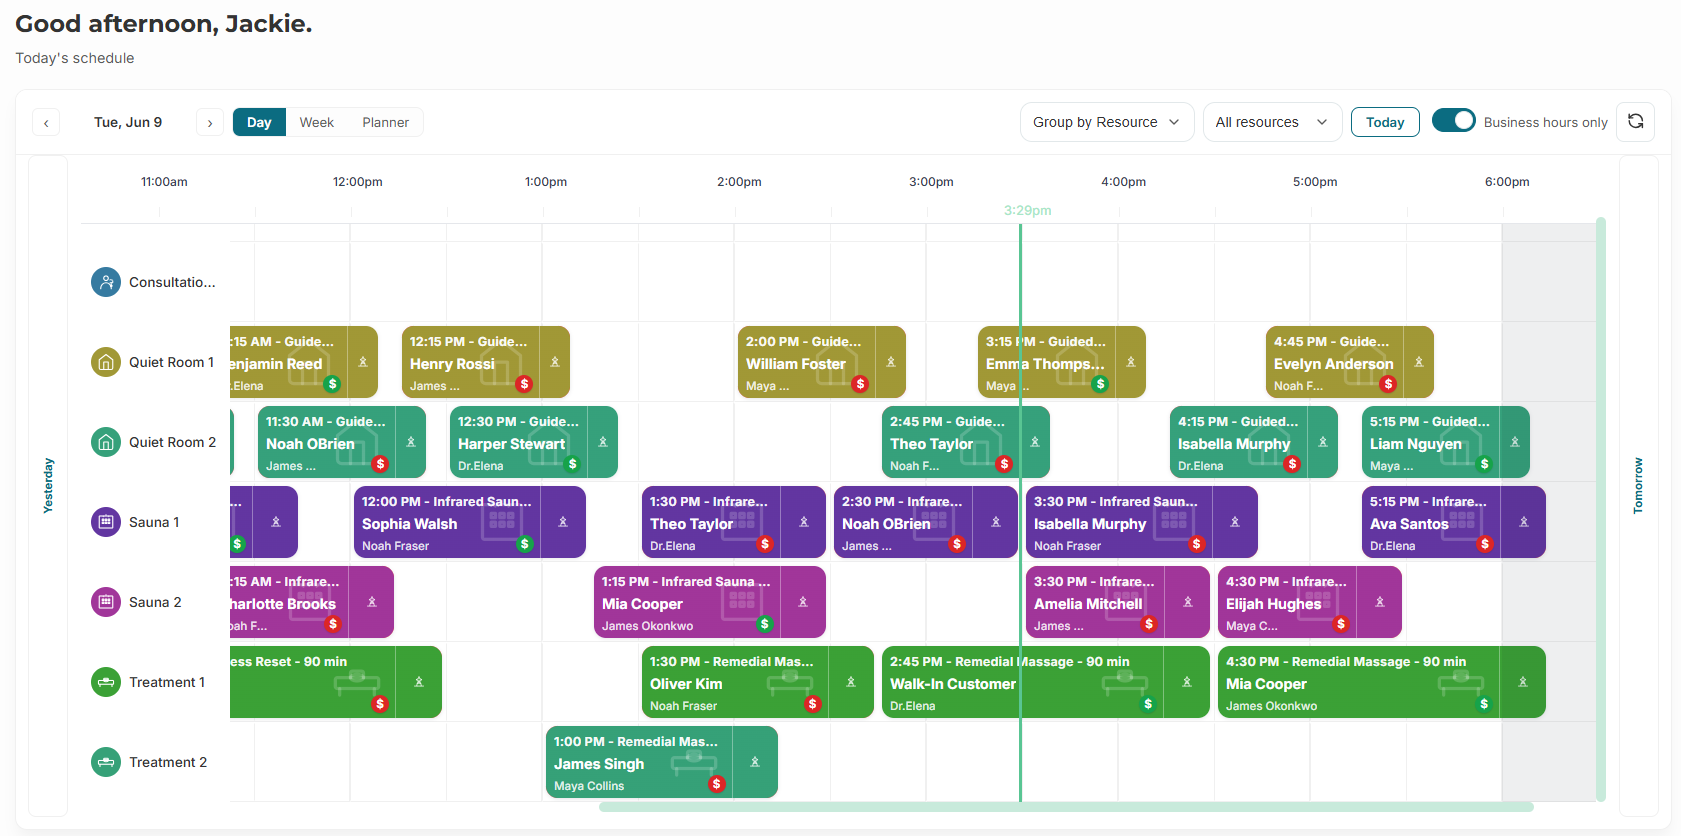Click the Sauna 2 resource icon
Image resolution: width=1681 pixels, height=836 pixels.
106,602
